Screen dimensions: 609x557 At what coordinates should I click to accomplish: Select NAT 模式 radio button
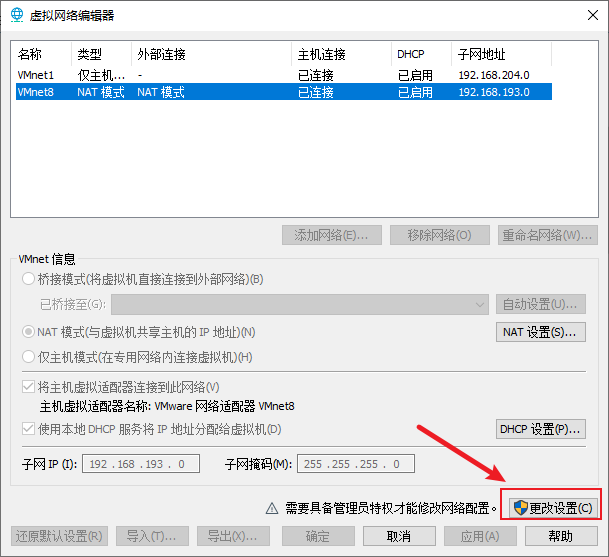[x=28, y=332]
